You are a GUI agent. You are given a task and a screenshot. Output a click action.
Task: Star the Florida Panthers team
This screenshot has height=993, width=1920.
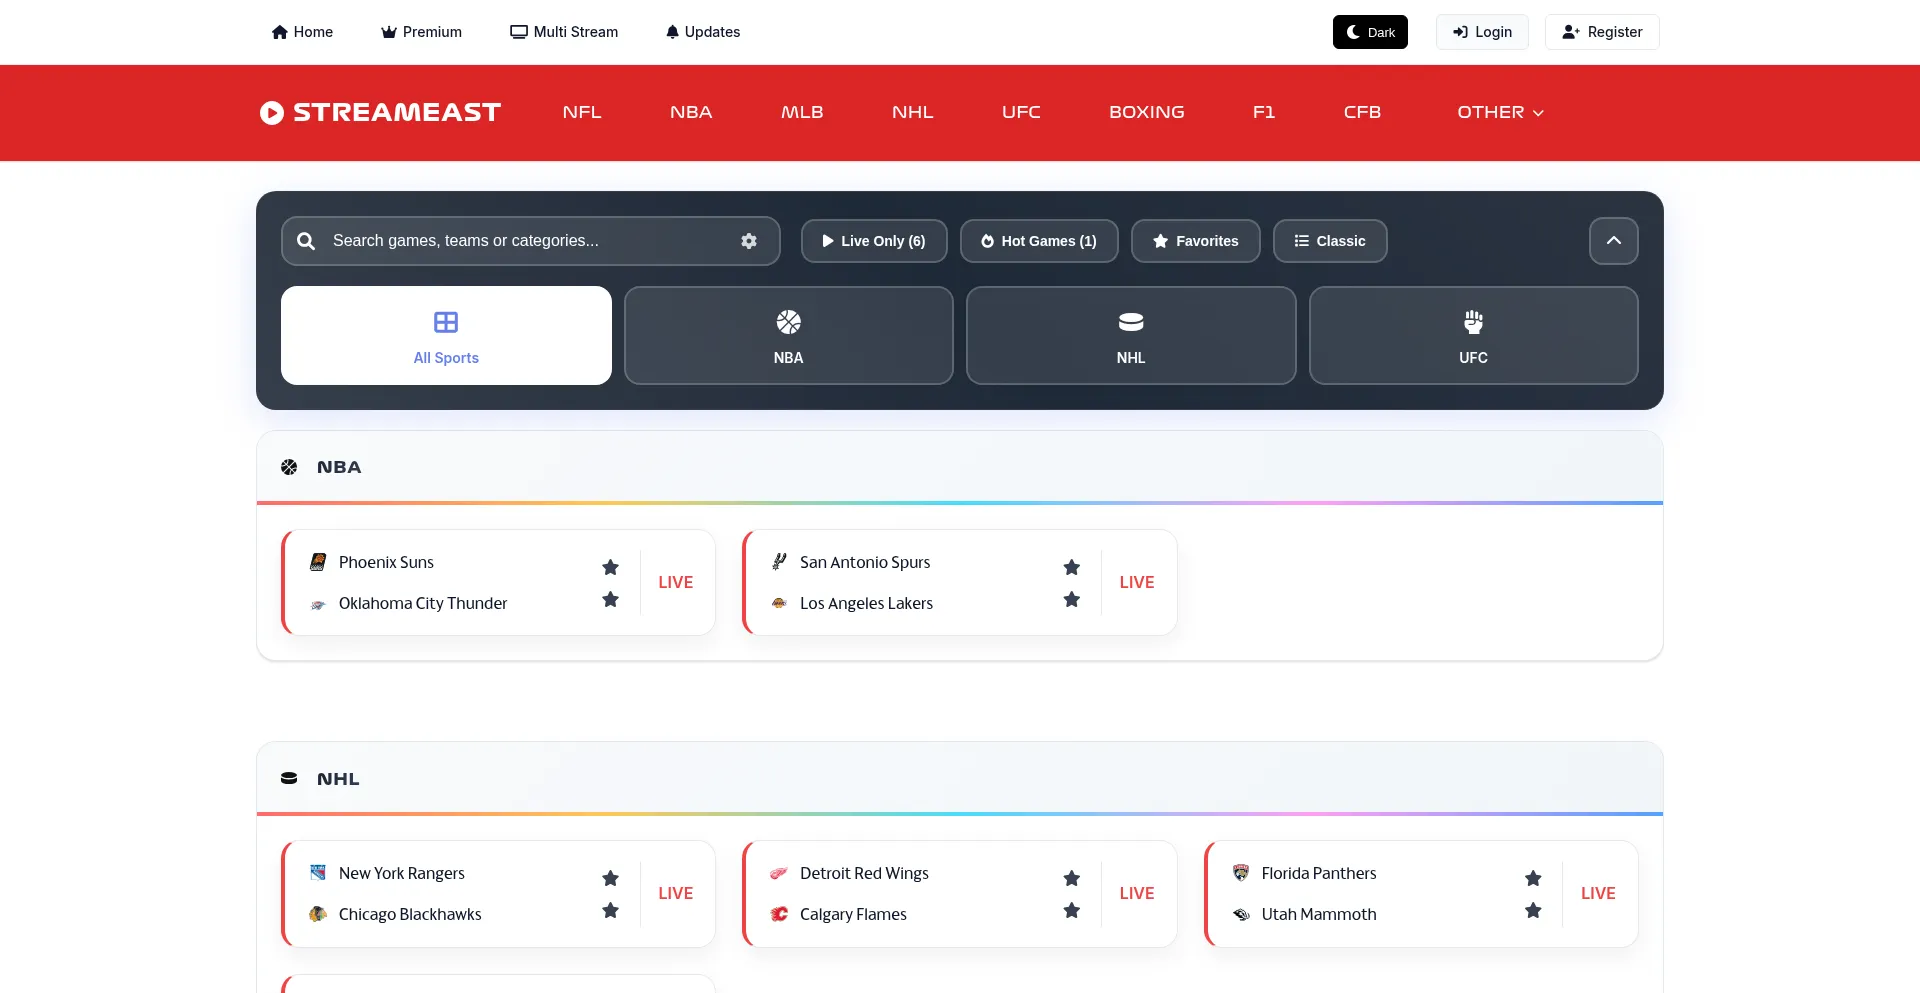pos(1533,878)
